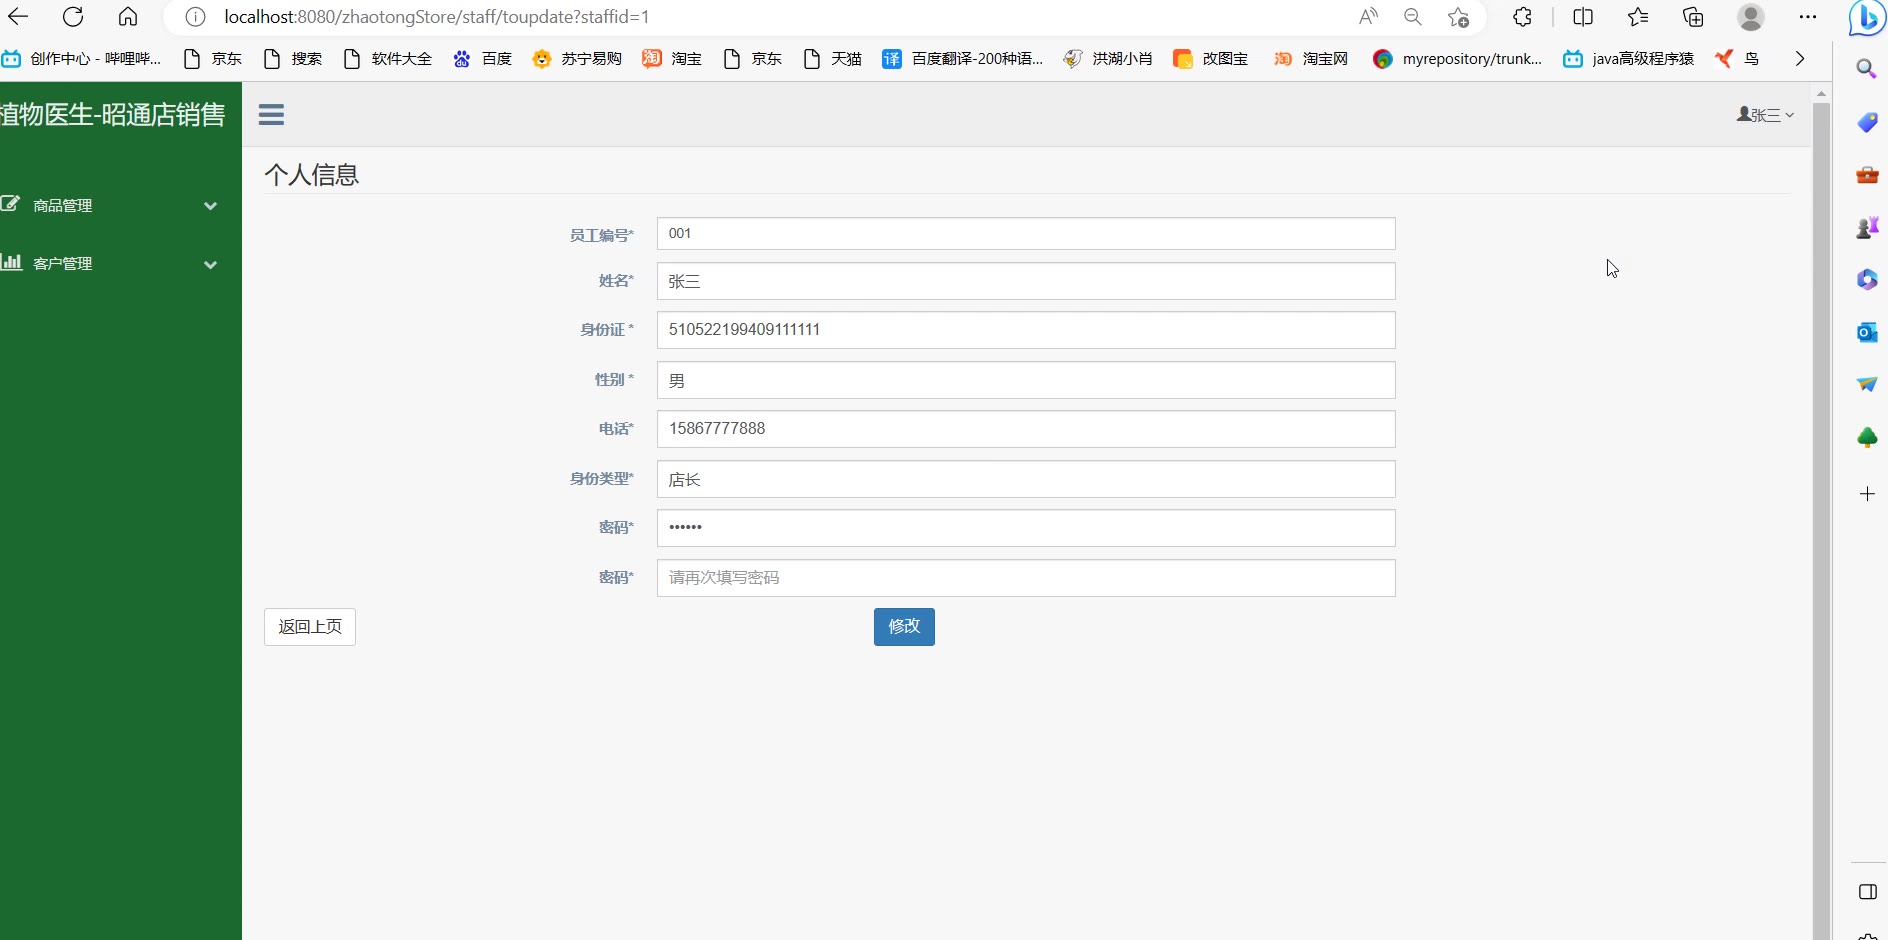Open browser extensions puzzle icon
The height and width of the screenshot is (940, 1888).
1522,17
